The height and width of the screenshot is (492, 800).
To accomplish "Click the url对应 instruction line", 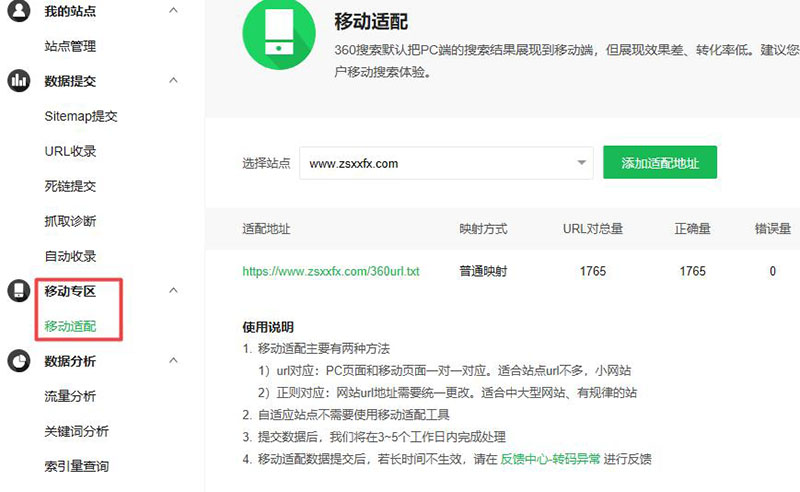I will (x=444, y=371).
